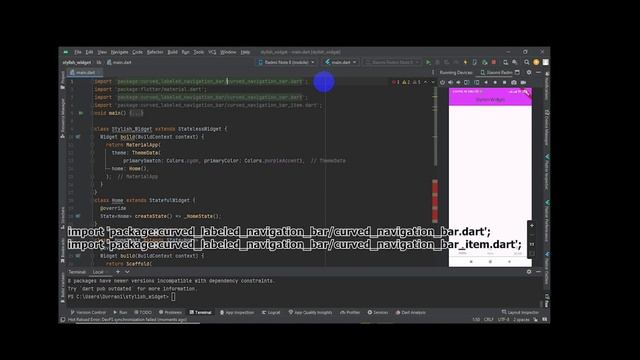Open the Redmi Note device selector dropdown

(x=287, y=62)
